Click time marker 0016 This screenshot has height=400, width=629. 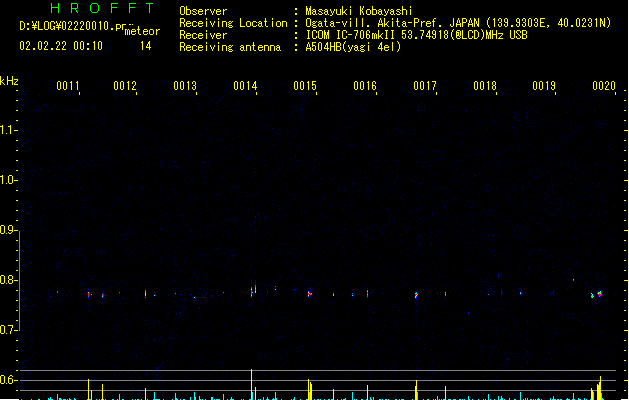pyautogui.click(x=365, y=86)
